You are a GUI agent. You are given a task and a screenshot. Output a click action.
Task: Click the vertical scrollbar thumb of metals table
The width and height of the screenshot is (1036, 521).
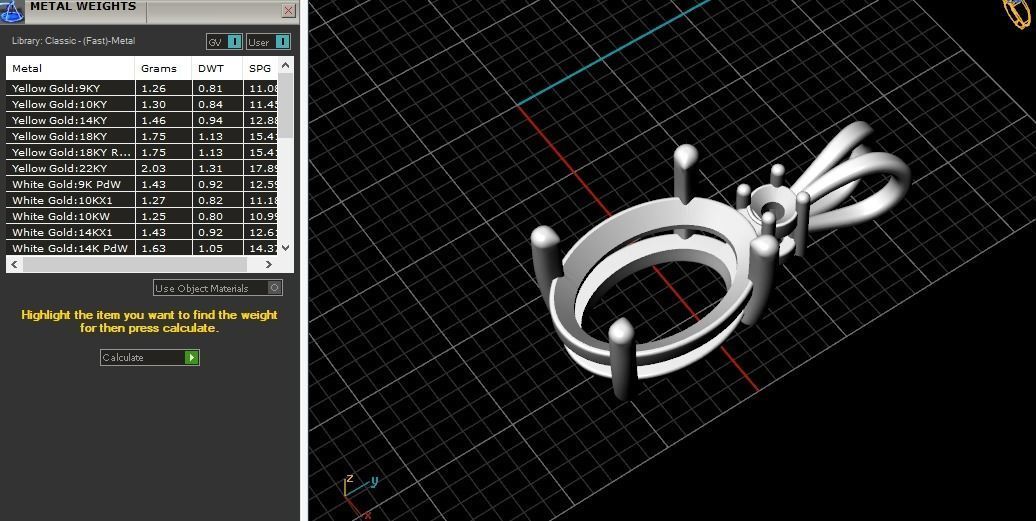pyautogui.click(x=285, y=106)
